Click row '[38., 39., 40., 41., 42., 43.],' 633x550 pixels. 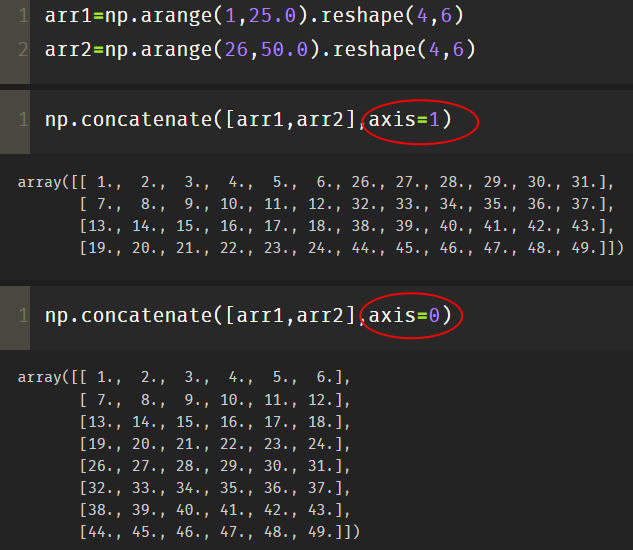coord(215,510)
